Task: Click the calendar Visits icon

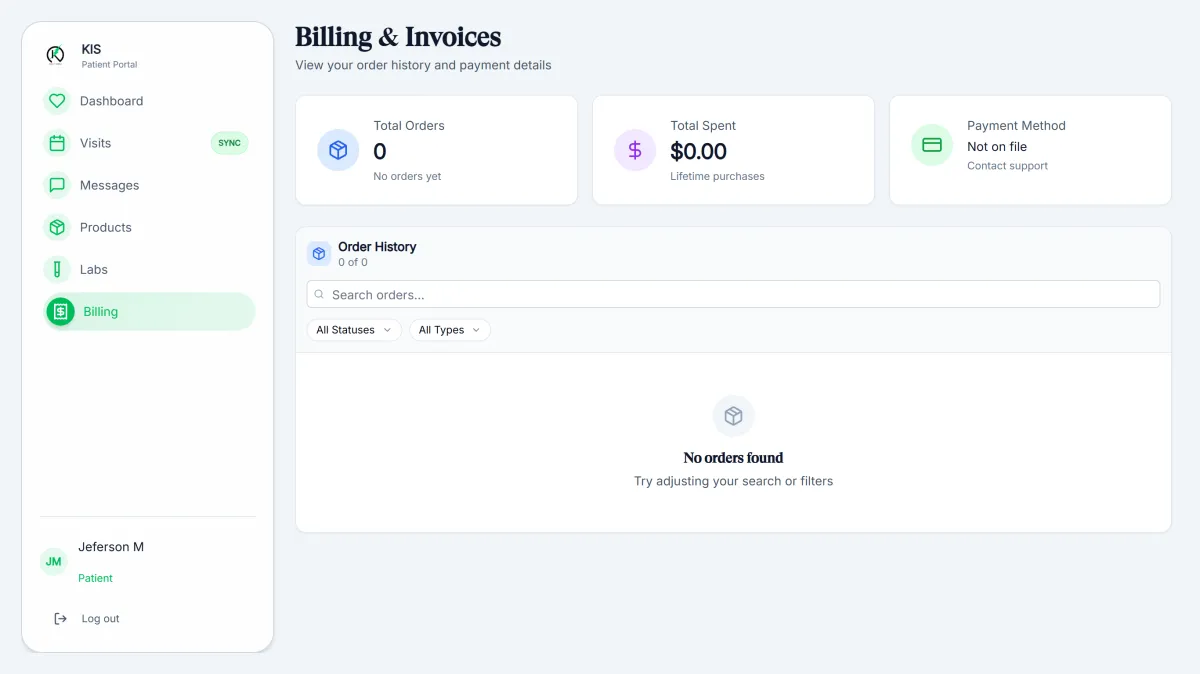Action: tap(57, 143)
